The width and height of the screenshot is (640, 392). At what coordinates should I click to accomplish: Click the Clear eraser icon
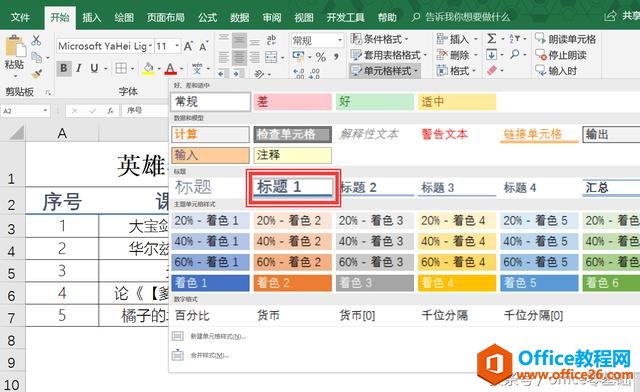coord(492,70)
